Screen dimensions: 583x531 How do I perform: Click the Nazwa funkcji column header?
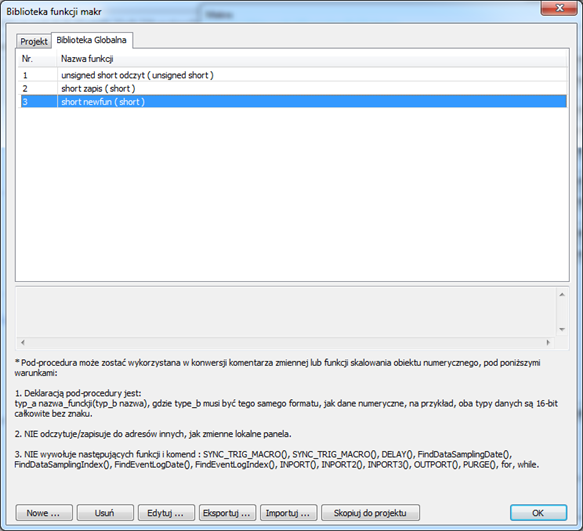[x=312, y=59]
